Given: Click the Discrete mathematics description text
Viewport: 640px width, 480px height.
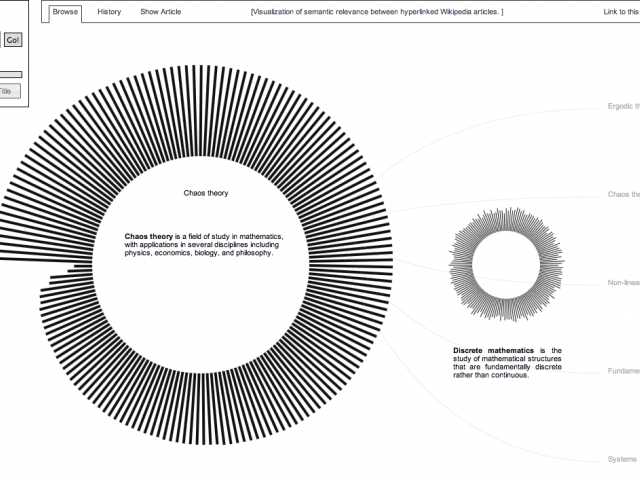Looking at the screenshot, I should 507,369.
